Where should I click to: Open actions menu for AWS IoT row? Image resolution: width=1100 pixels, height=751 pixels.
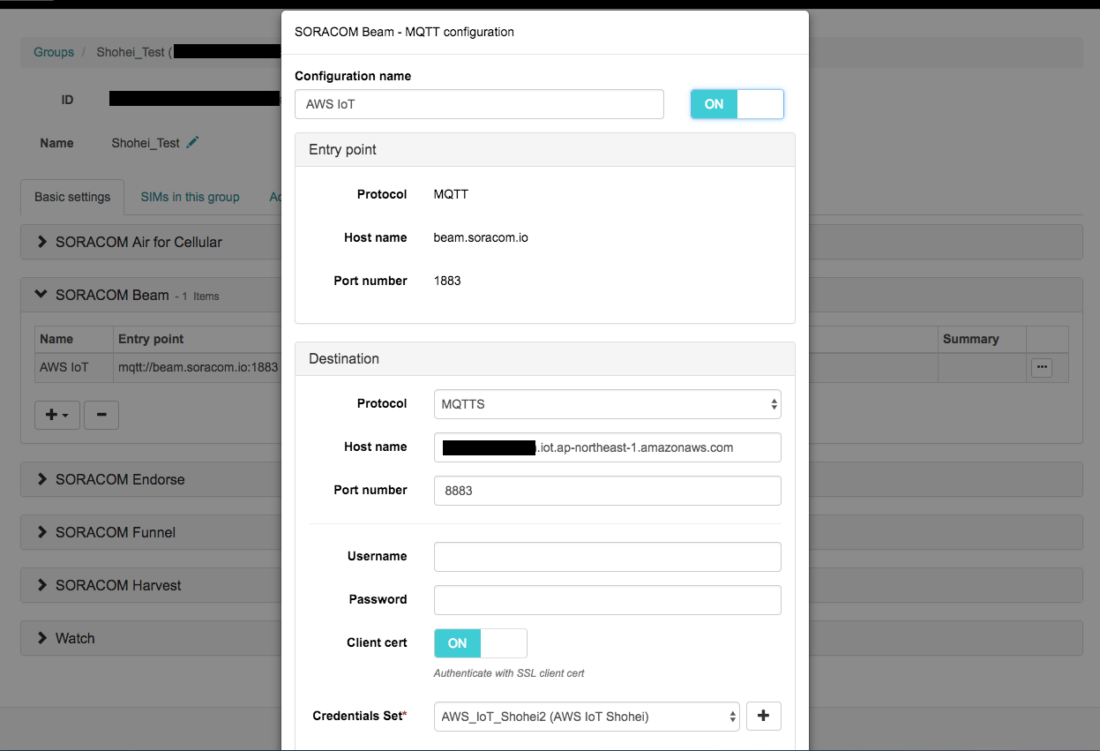1041,367
